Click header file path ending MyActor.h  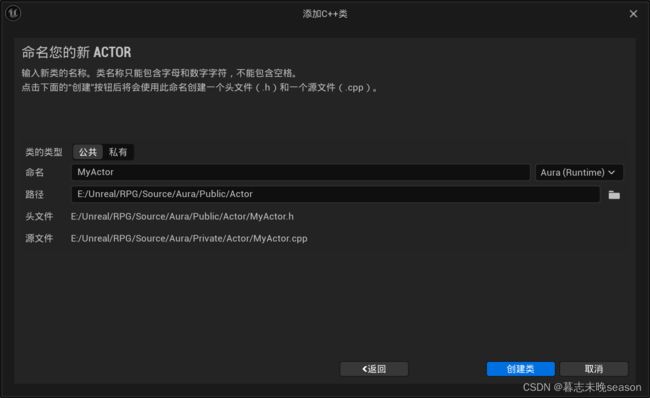pyautogui.click(x=182, y=216)
